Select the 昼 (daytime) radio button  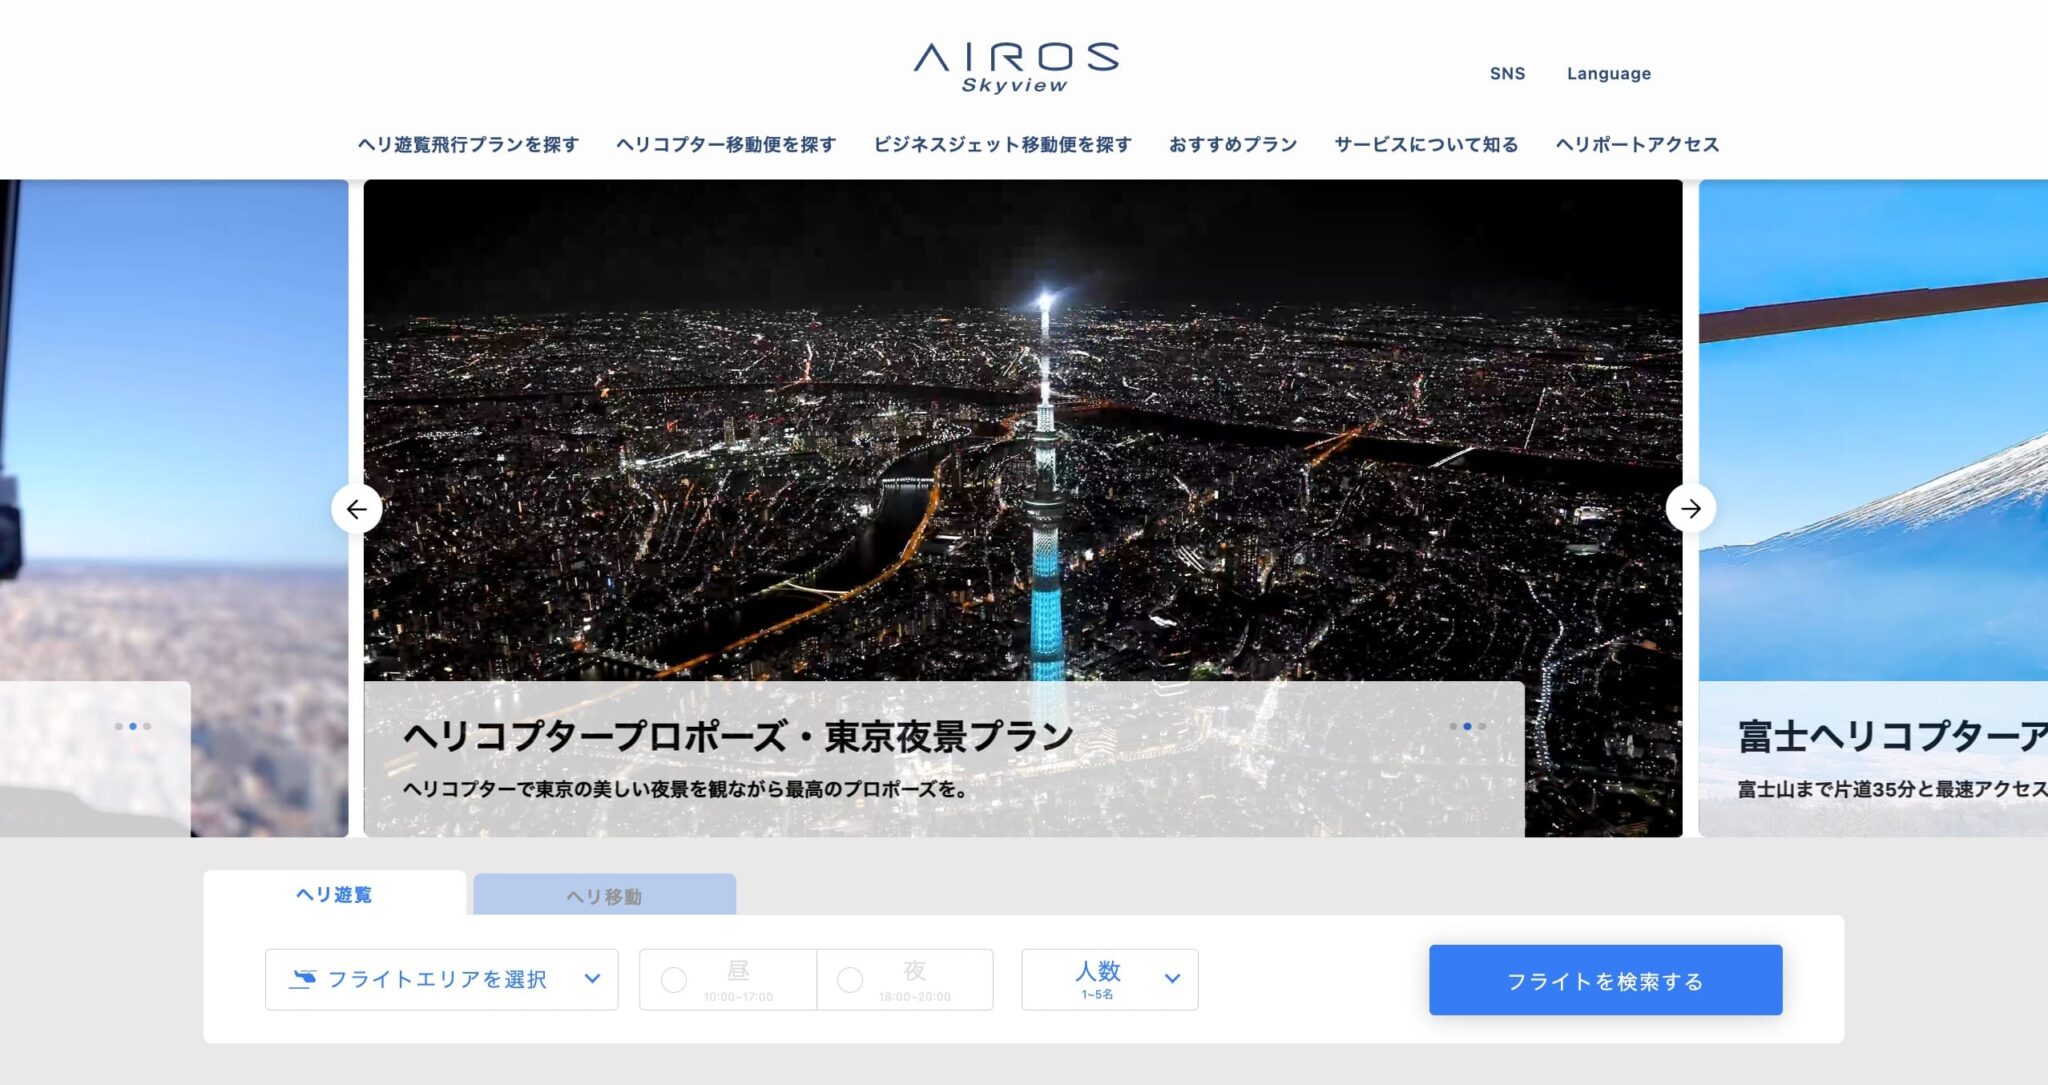click(676, 979)
